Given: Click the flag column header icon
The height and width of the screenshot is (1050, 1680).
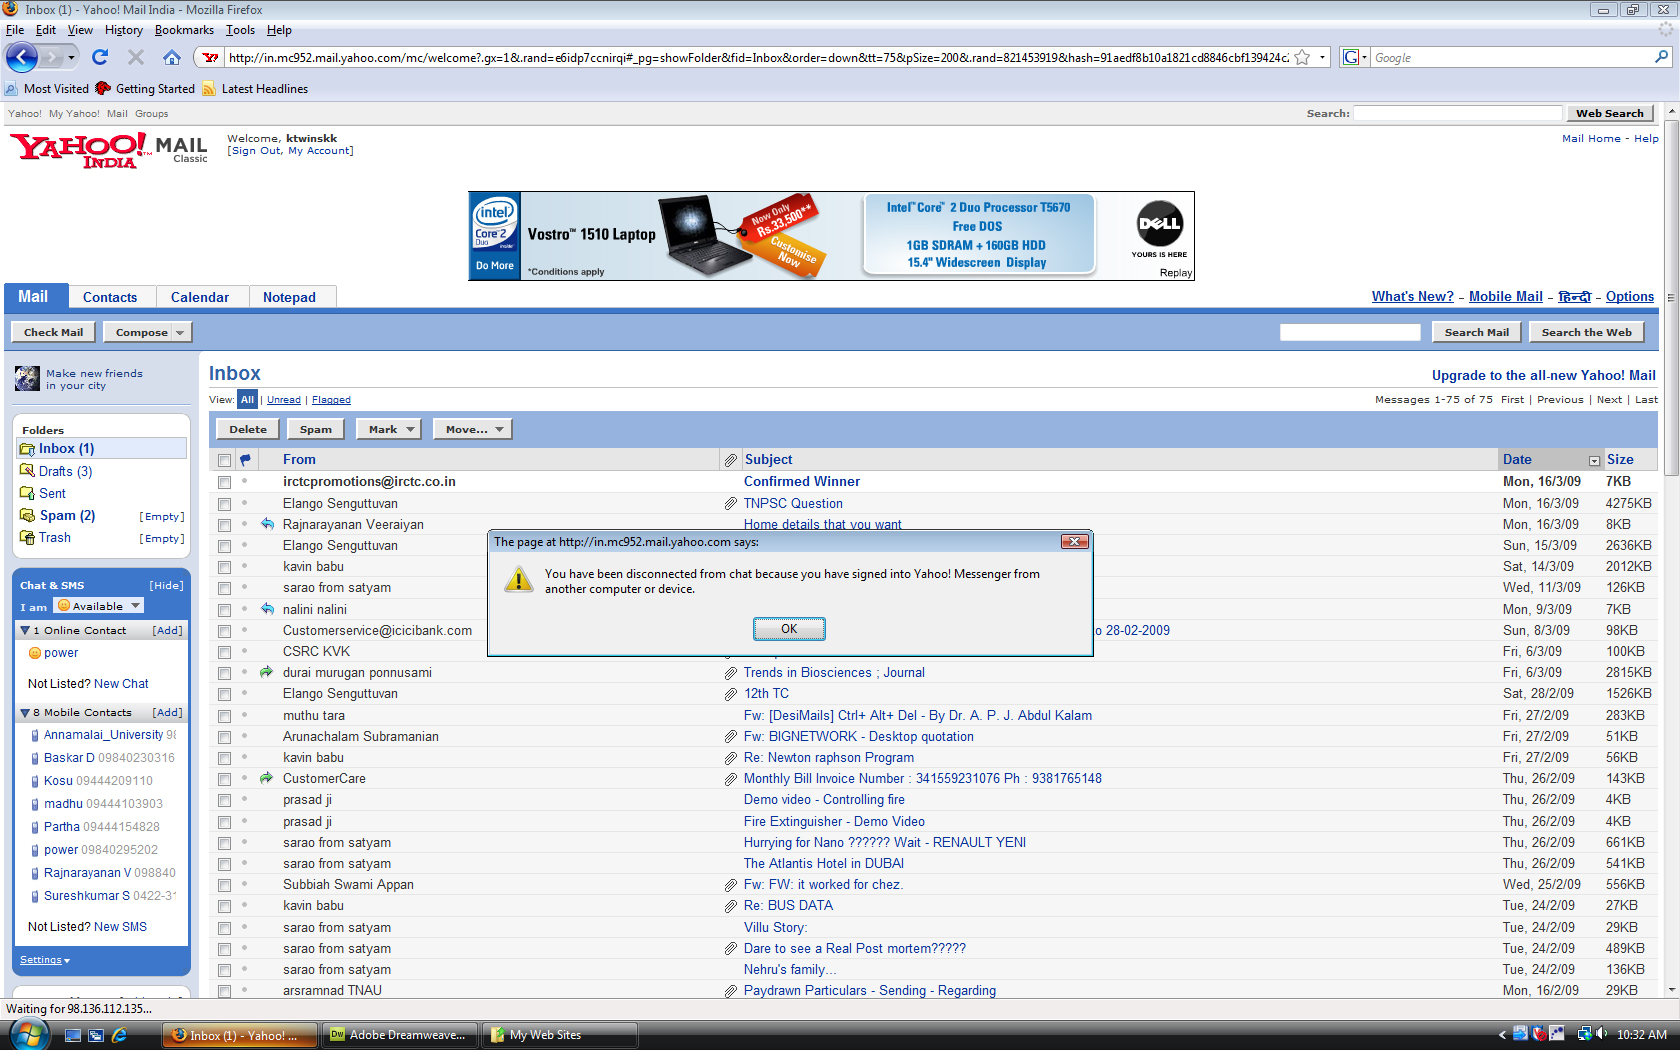Looking at the screenshot, I should pyautogui.click(x=245, y=460).
